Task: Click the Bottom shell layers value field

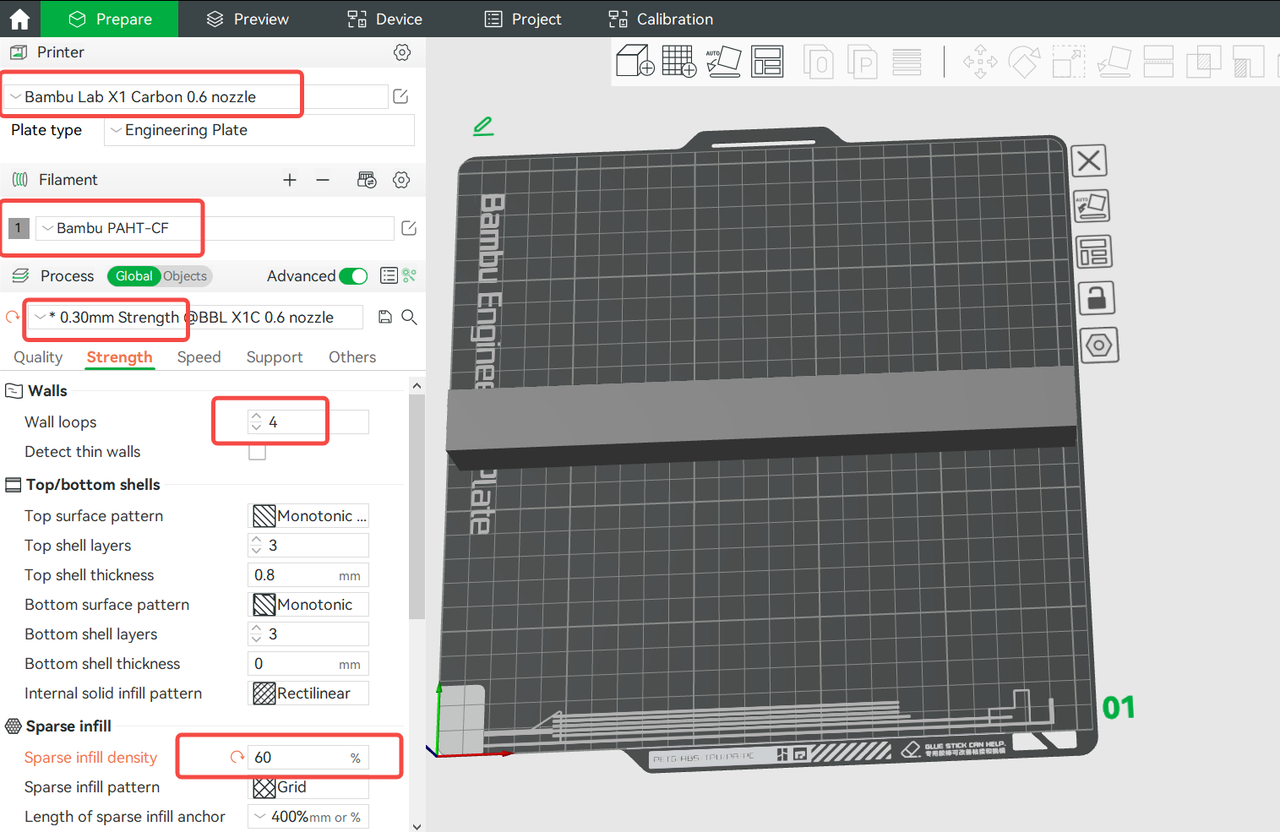Action: 308,634
